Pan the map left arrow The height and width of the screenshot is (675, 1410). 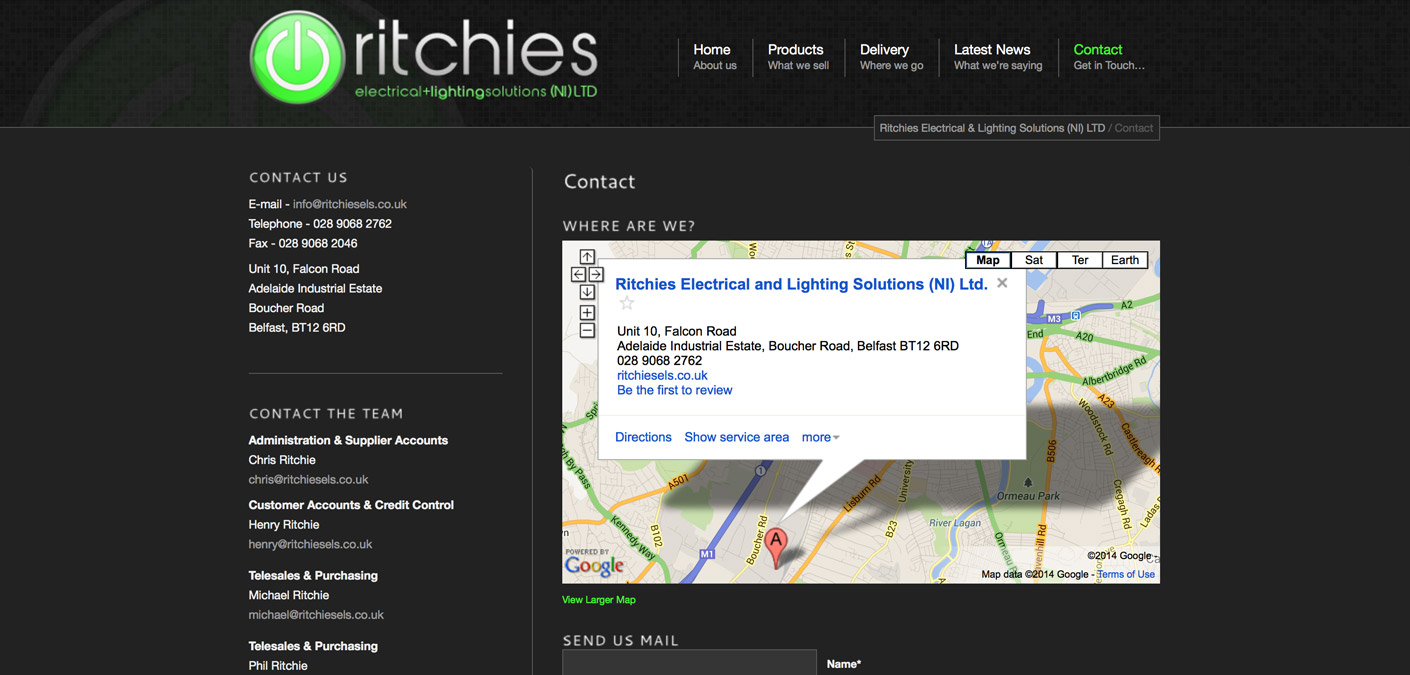pos(578,274)
